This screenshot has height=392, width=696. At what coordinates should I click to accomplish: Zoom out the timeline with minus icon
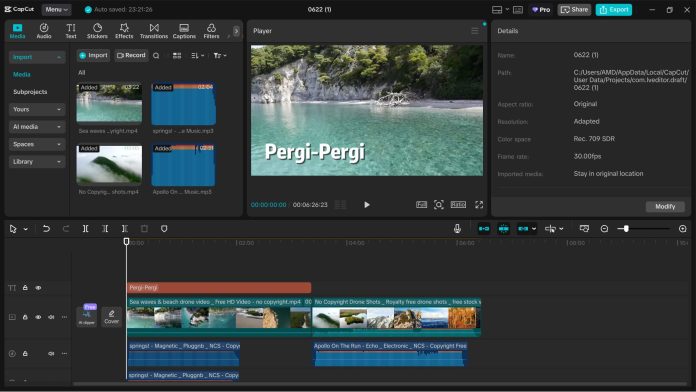click(x=604, y=229)
